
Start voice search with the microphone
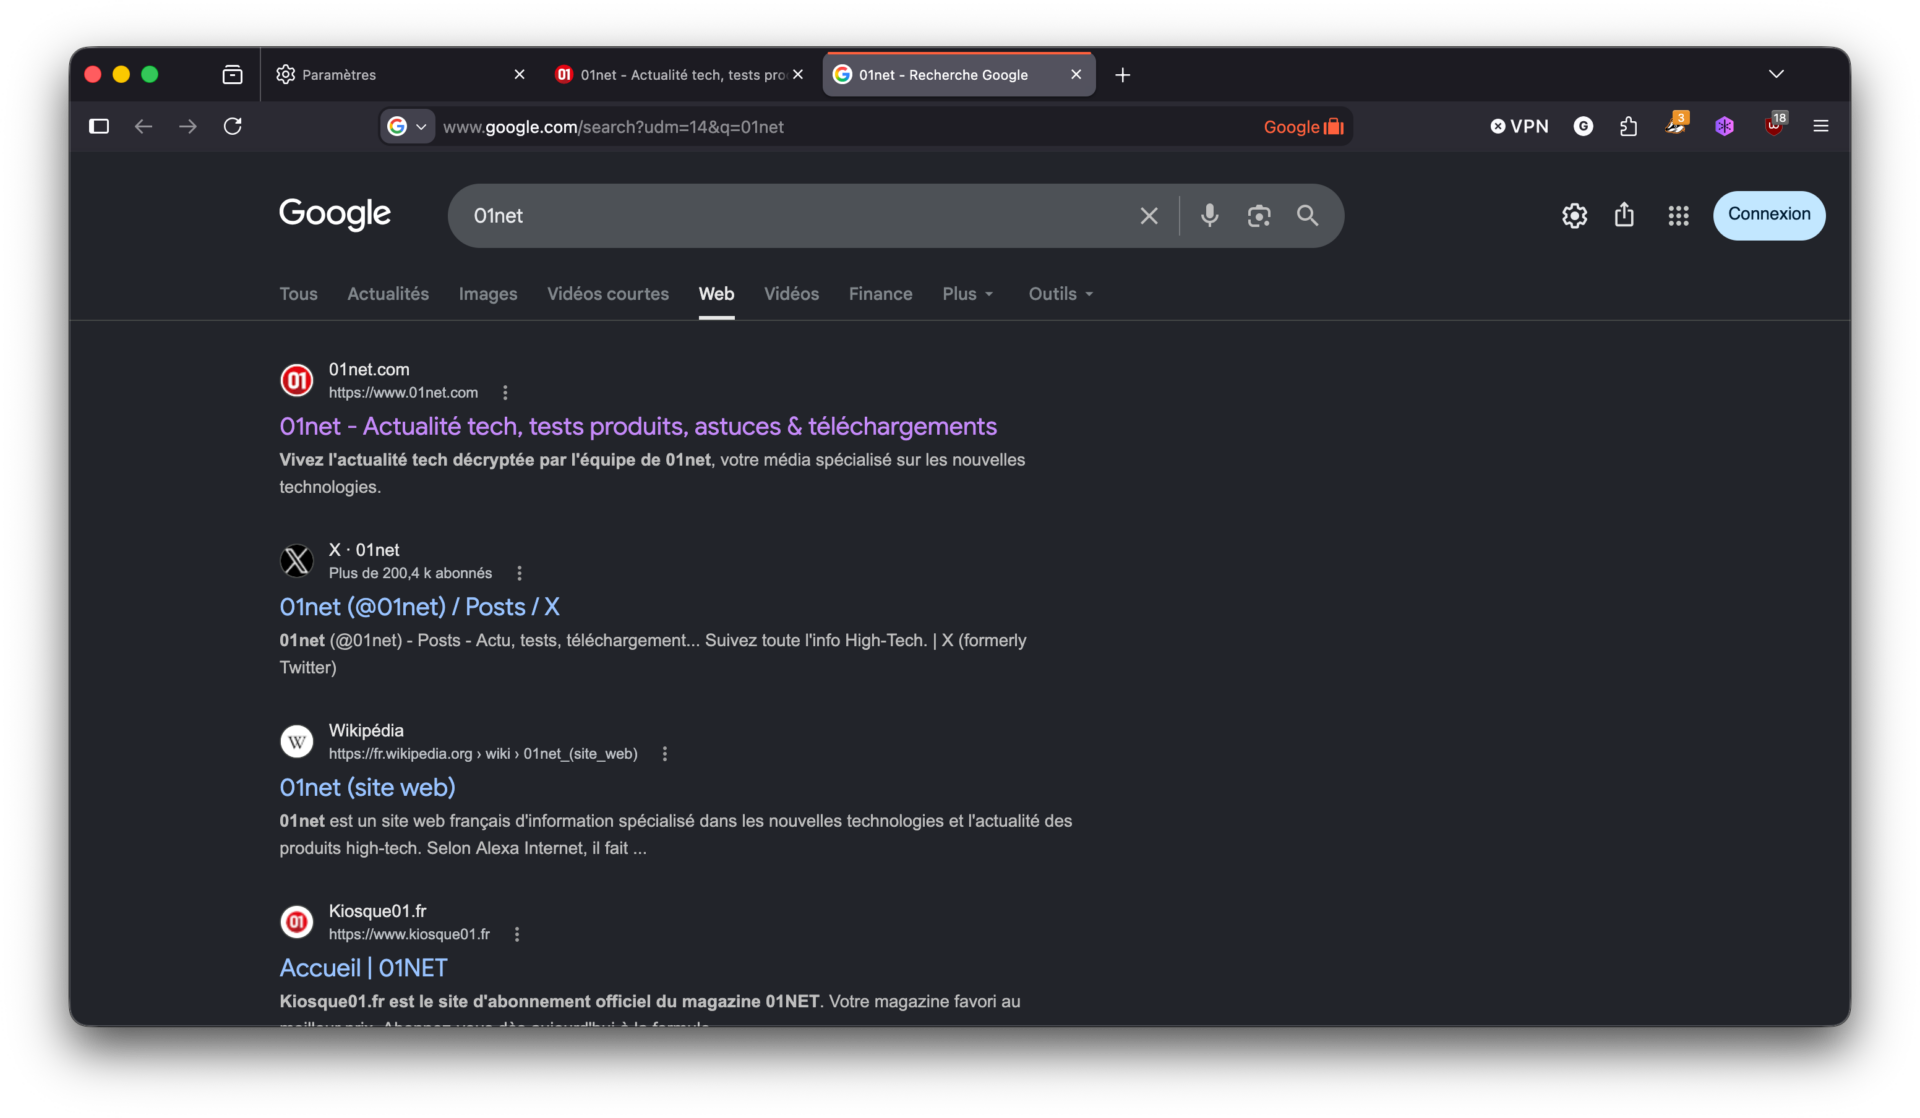[x=1210, y=215]
